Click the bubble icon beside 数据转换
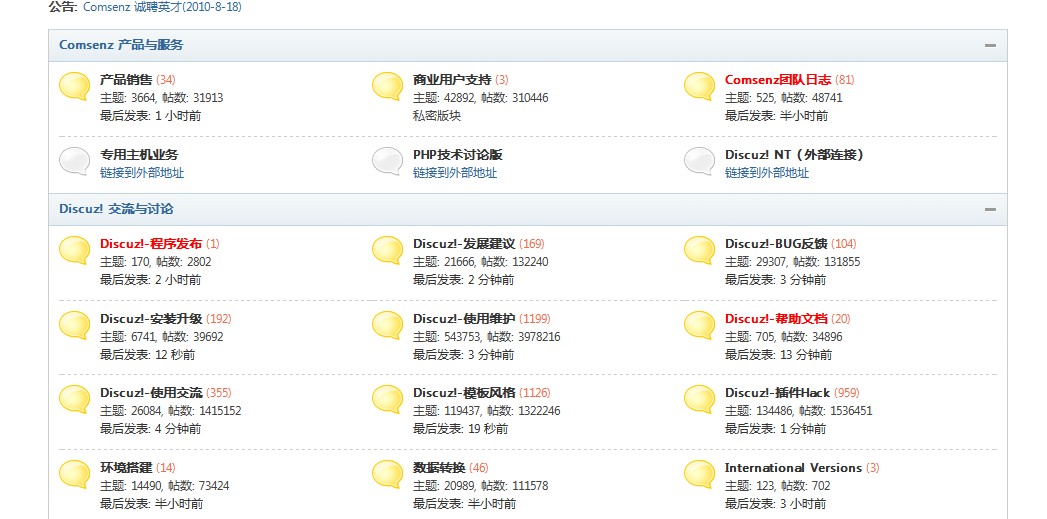The image size is (1047, 519). click(x=387, y=474)
